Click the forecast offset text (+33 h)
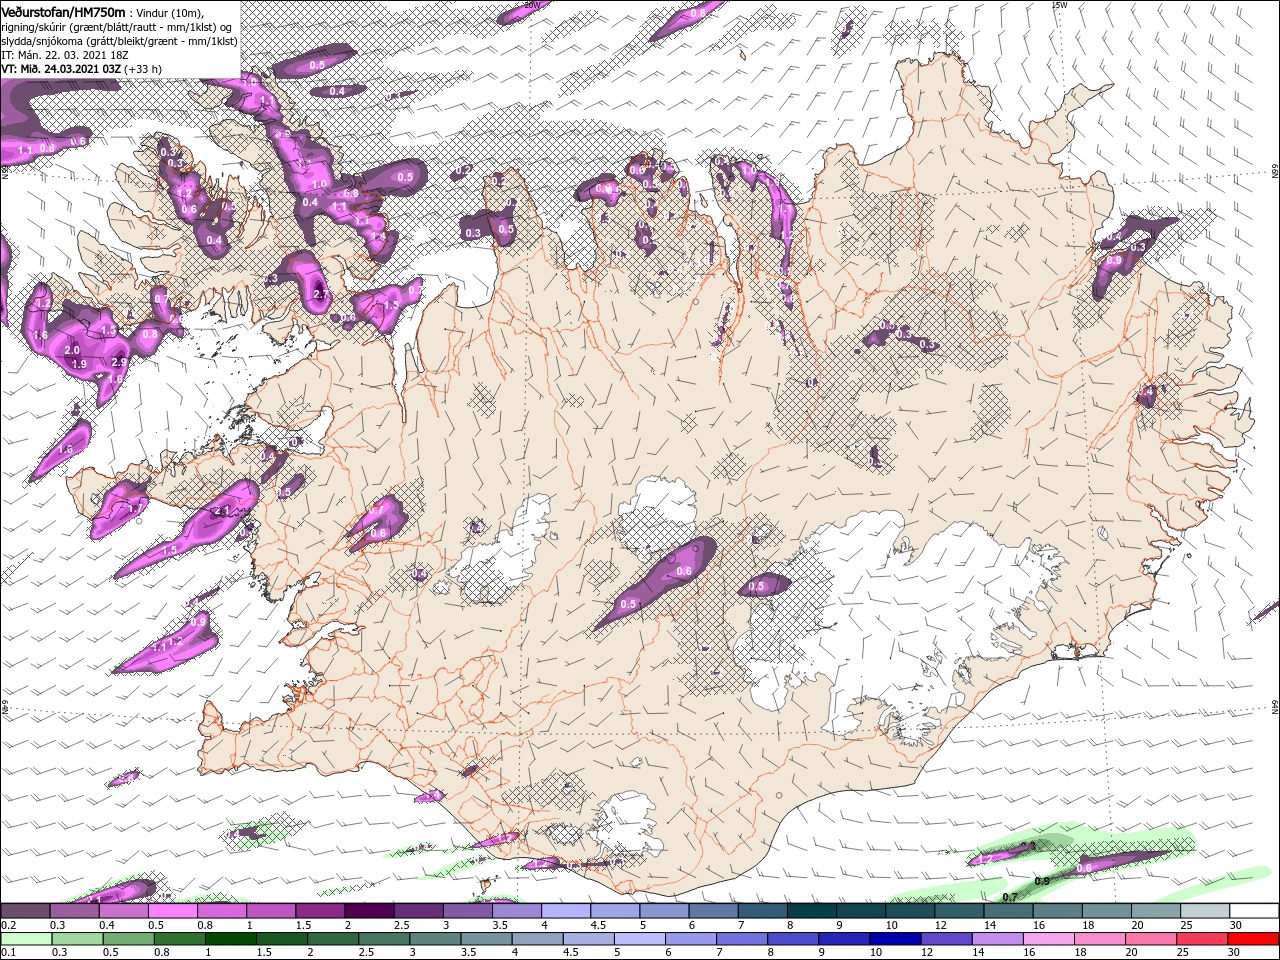The width and height of the screenshot is (1280, 960). click(x=144, y=69)
